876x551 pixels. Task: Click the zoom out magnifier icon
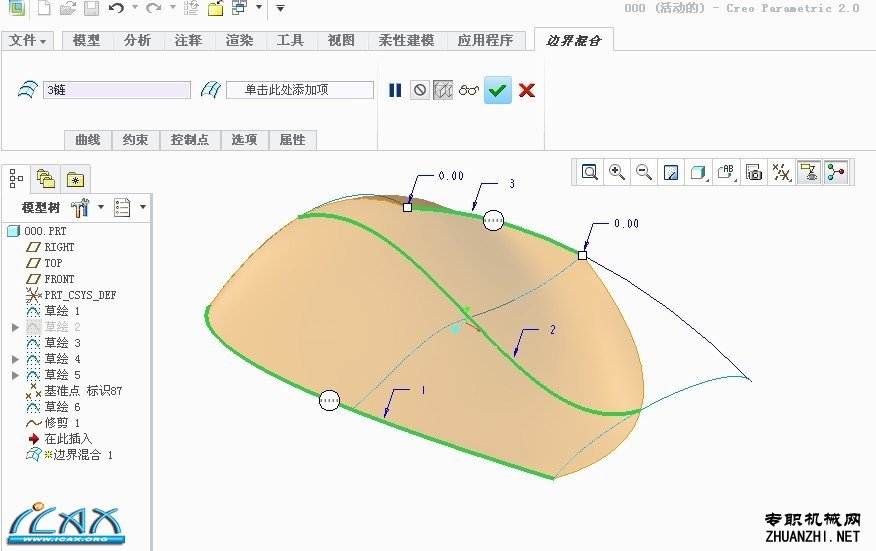coord(644,172)
